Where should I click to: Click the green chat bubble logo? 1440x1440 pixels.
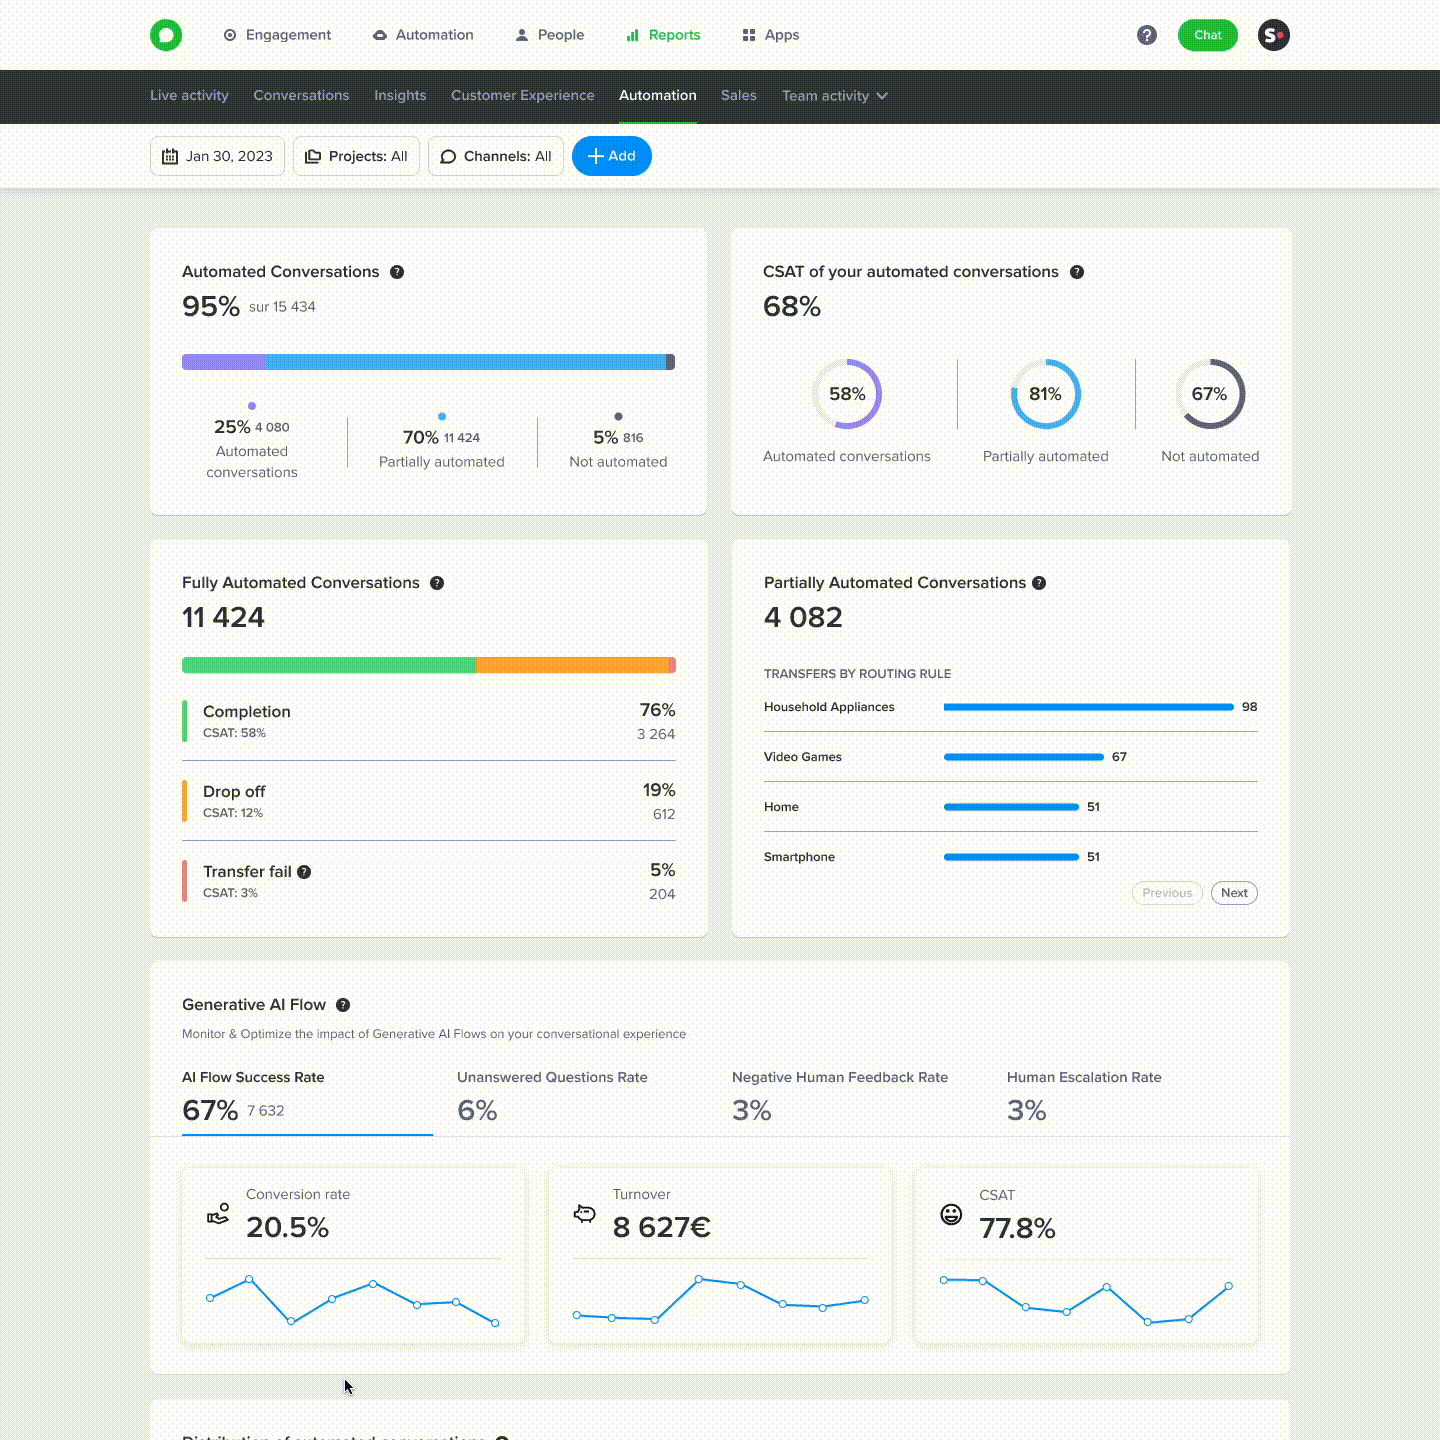click(166, 35)
